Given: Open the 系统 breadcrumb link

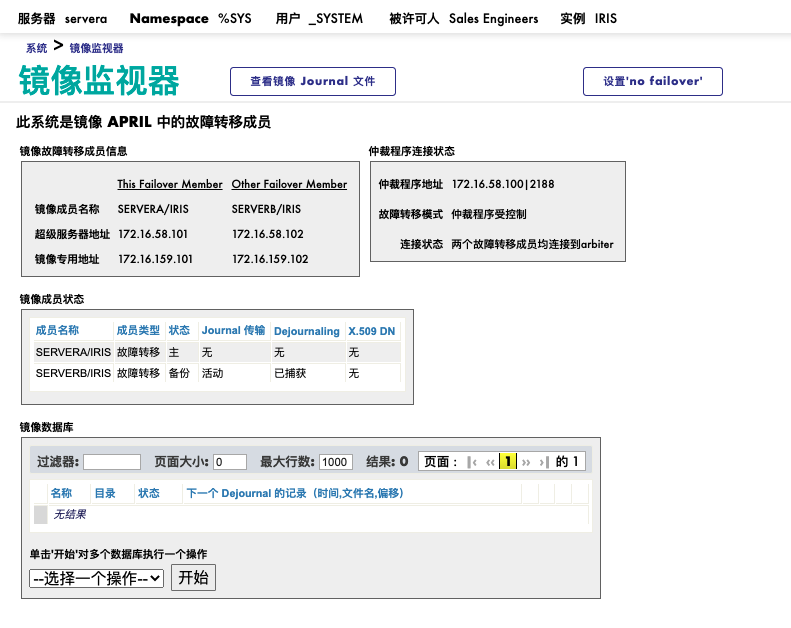Looking at the screenshot, I should (36, 48).
